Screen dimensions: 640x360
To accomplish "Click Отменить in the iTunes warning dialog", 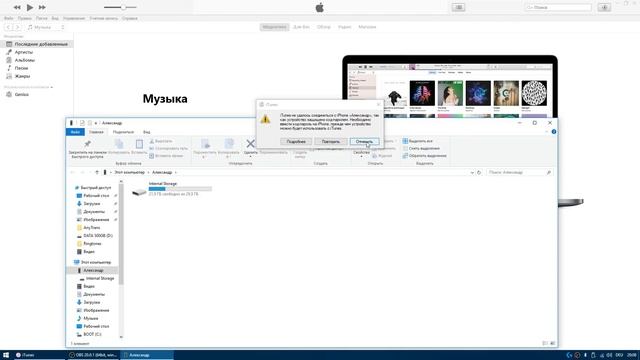I will [x=364, y=142].
